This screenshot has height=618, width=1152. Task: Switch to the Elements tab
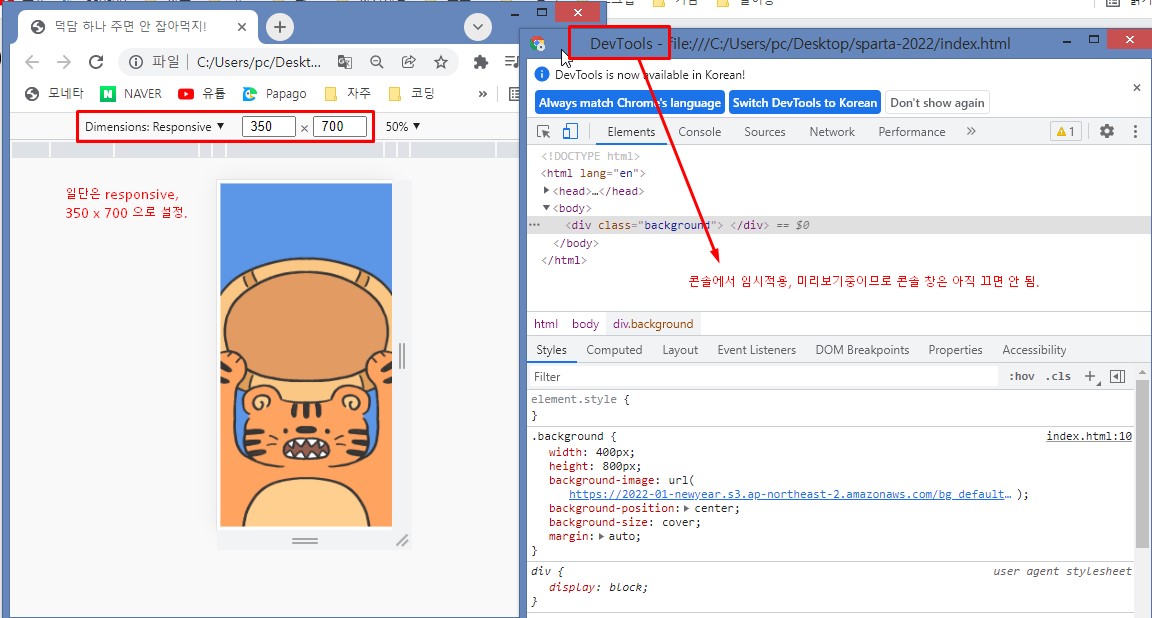coord(631,132)
